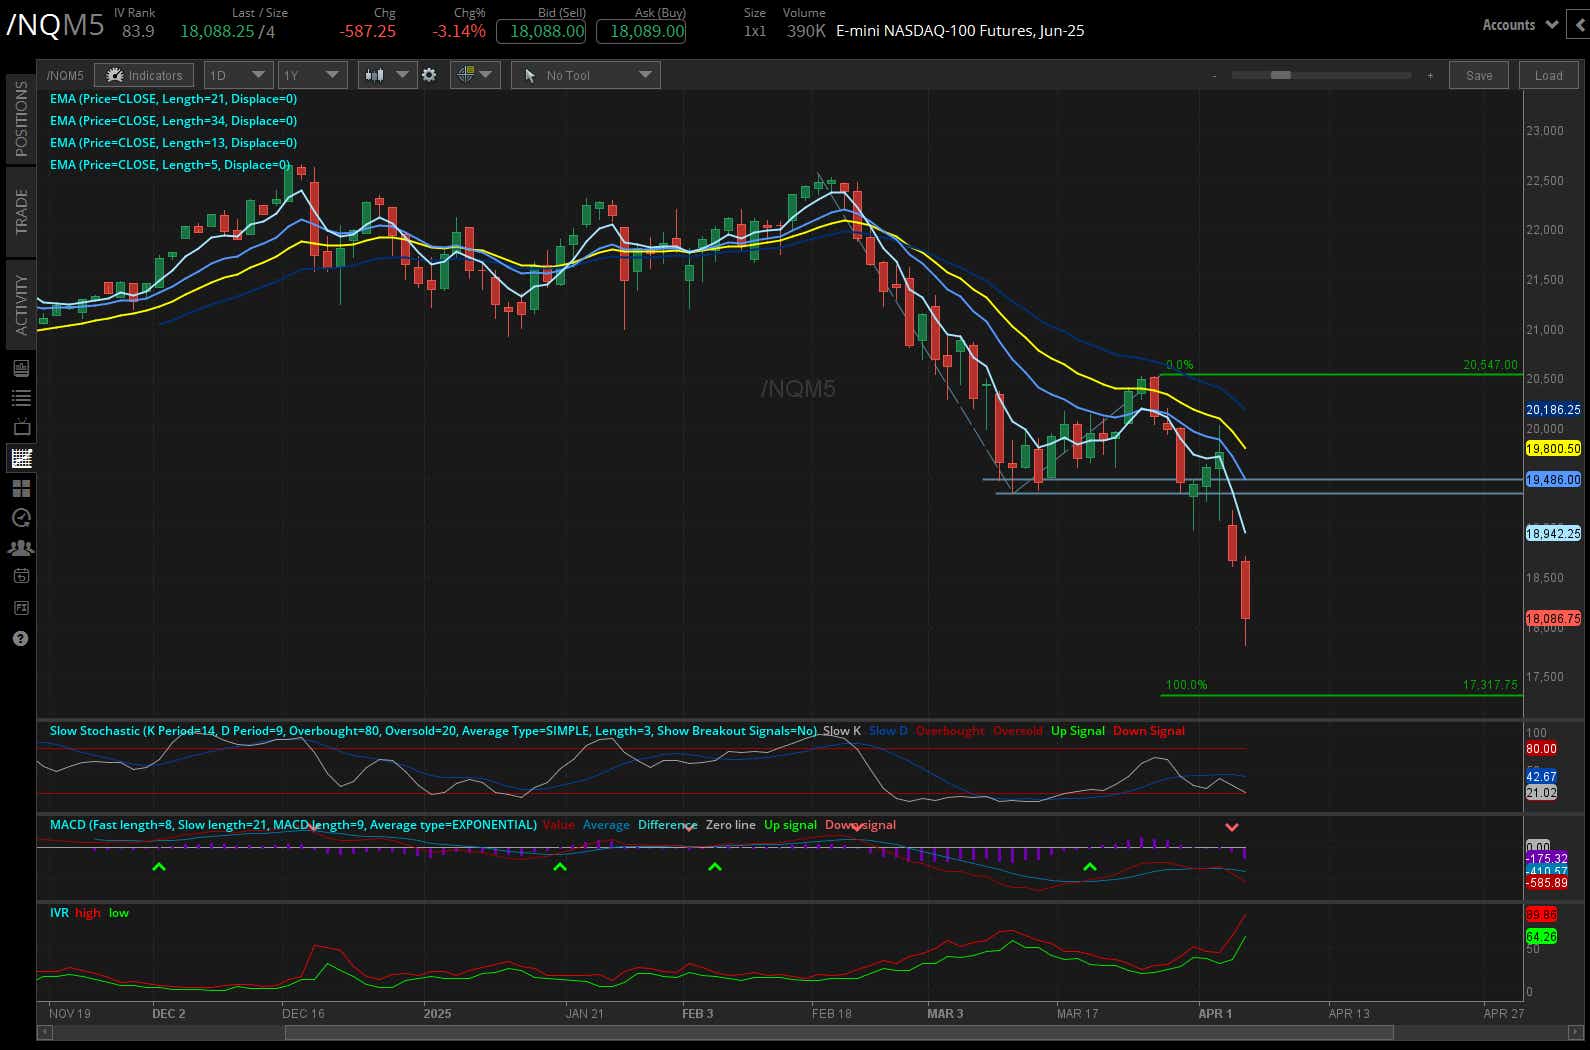1590x1050 pixels.
Task: Click the red MACD down signal near Apr 1
Action: 1232,827
